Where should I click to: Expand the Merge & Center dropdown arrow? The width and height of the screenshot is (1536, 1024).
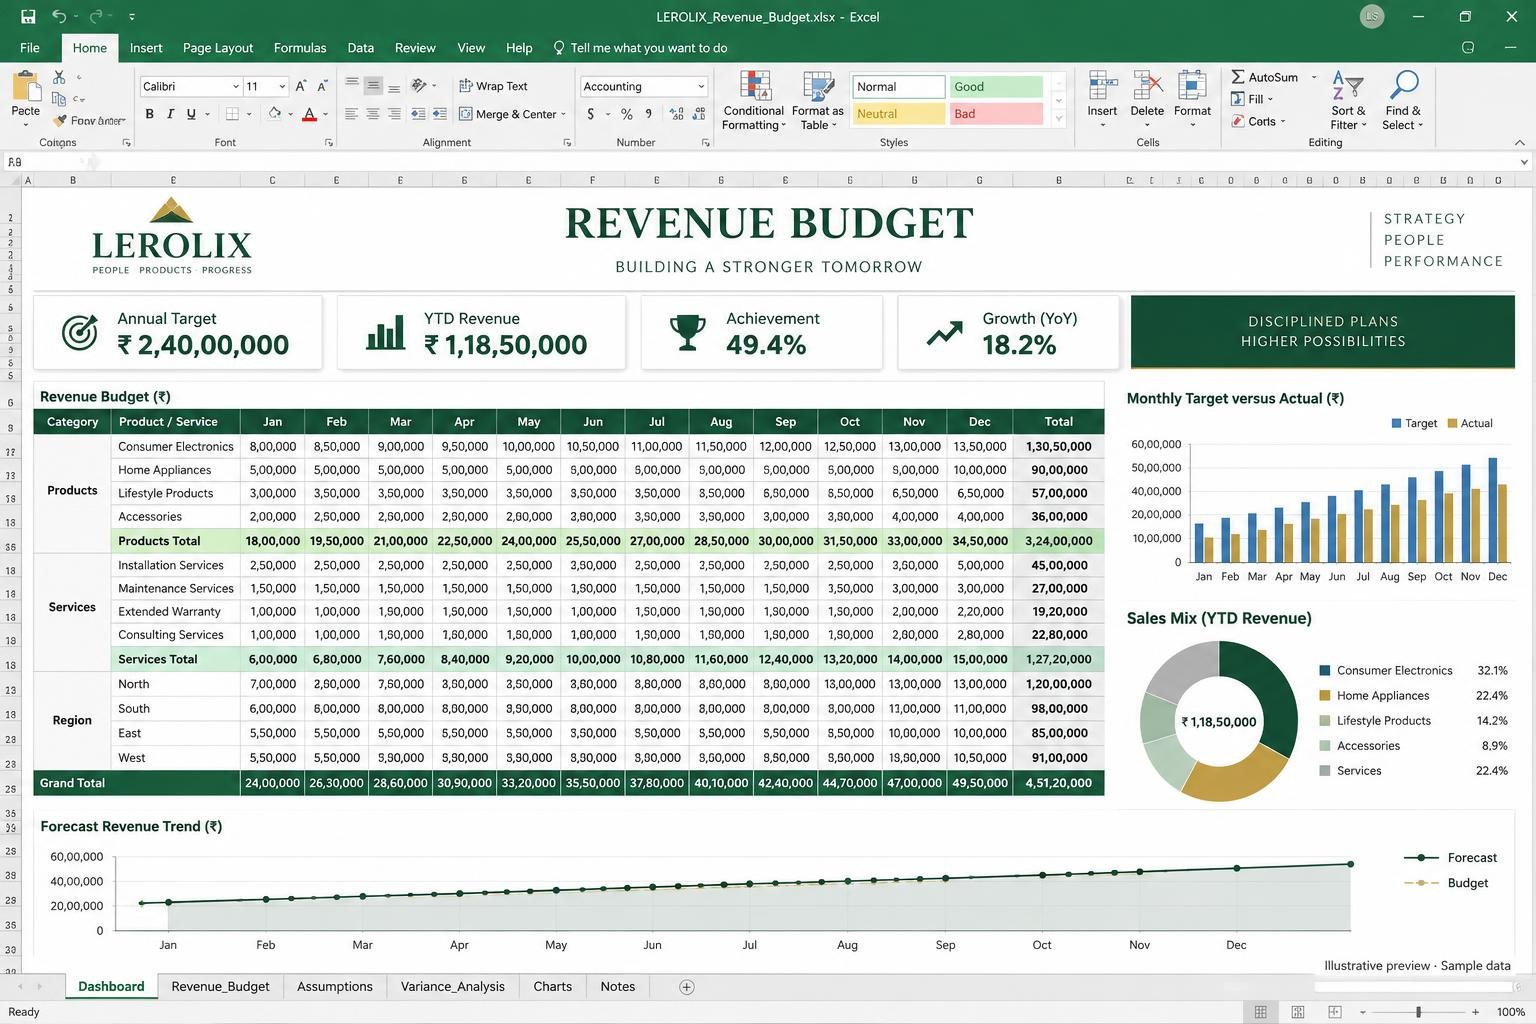(564, 114)
